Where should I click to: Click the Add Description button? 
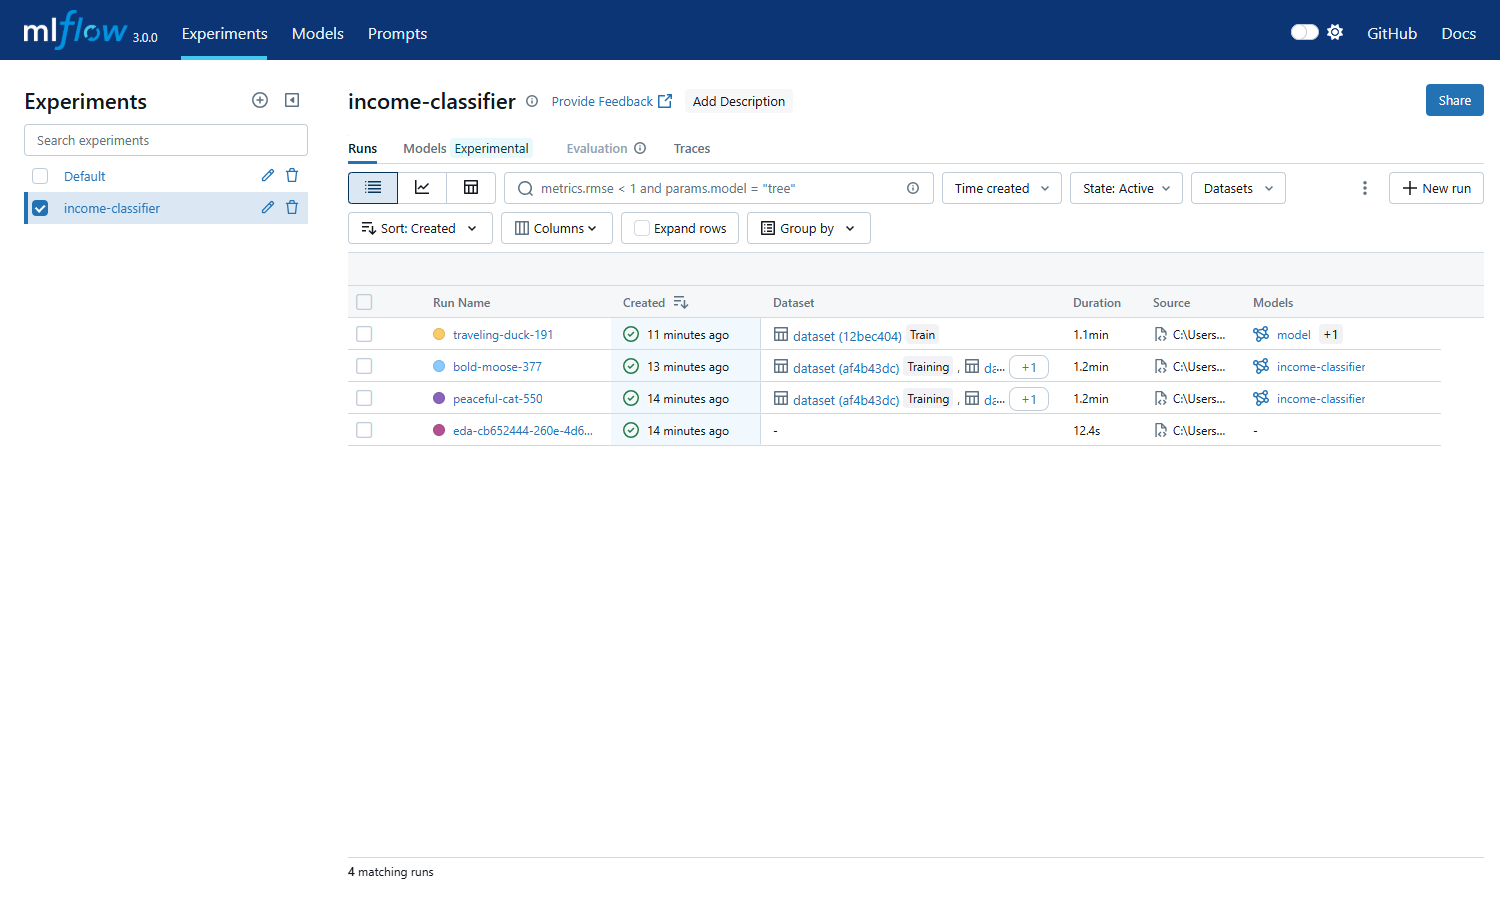(739, 101)
